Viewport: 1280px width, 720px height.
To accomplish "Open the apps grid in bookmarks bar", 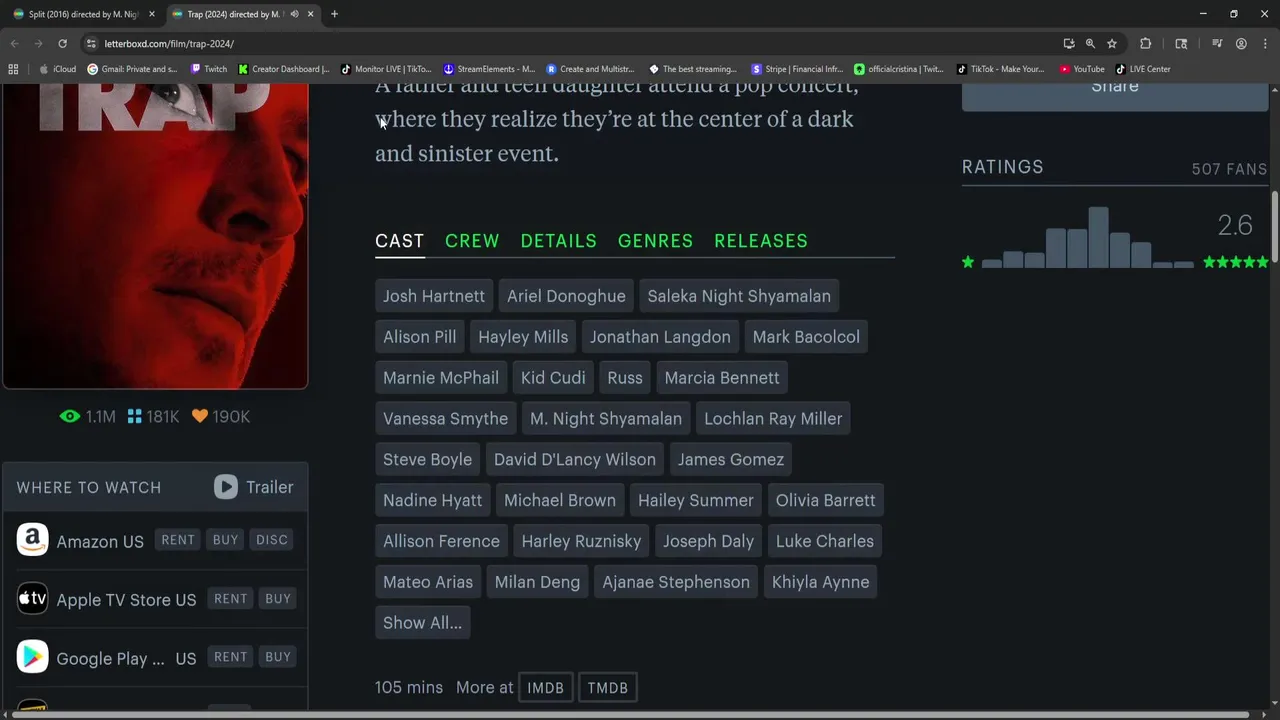I will click(x=13, y=69).
